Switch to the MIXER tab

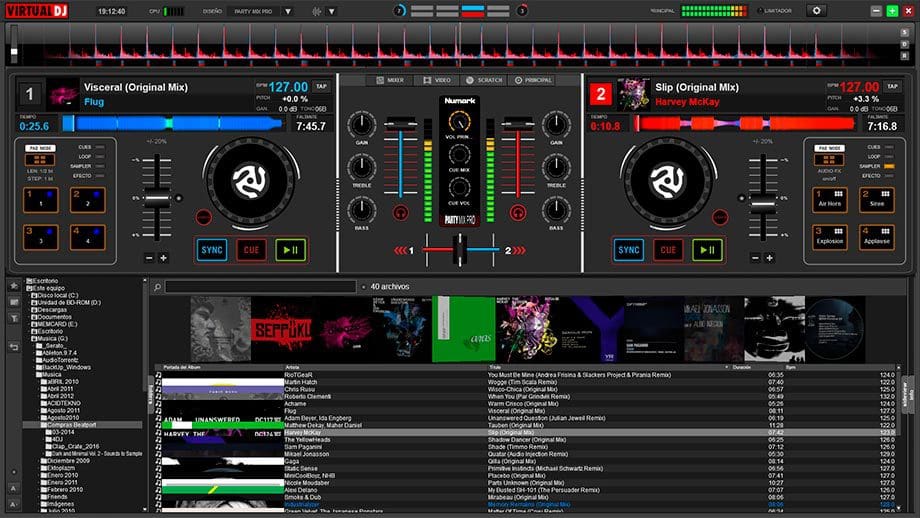390,80
